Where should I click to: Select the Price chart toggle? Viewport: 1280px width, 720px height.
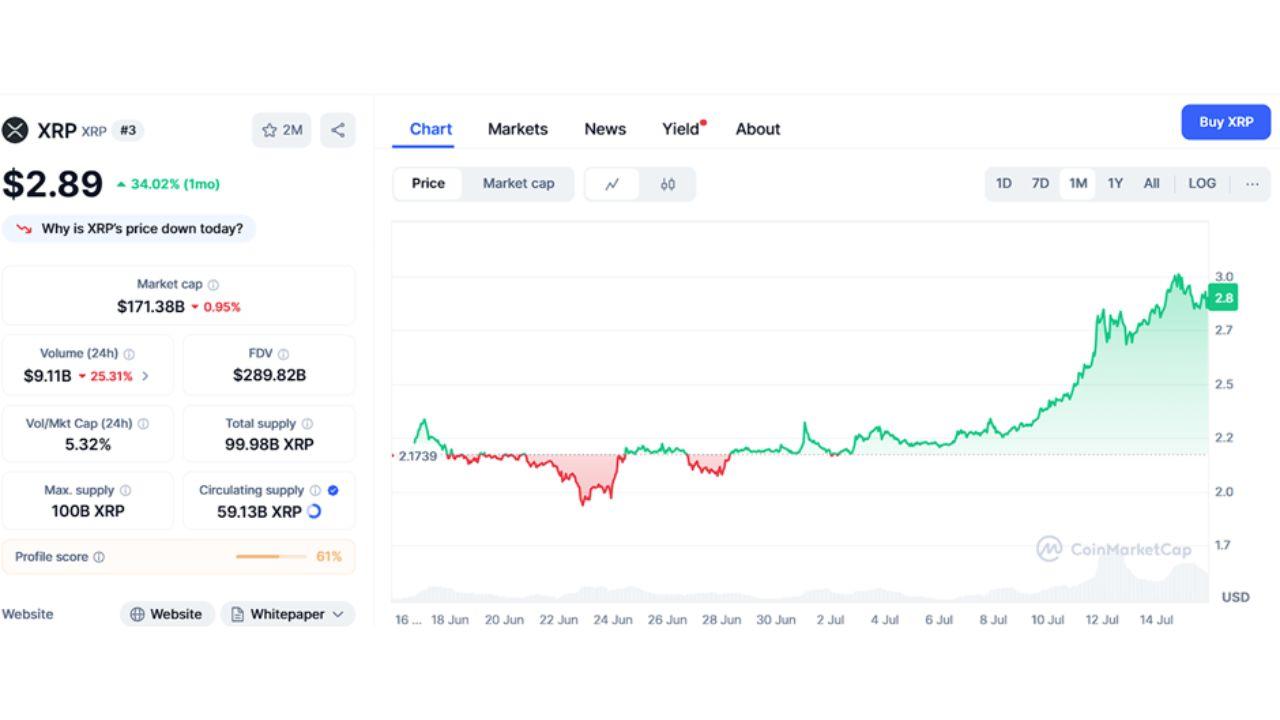coord(428,184)
